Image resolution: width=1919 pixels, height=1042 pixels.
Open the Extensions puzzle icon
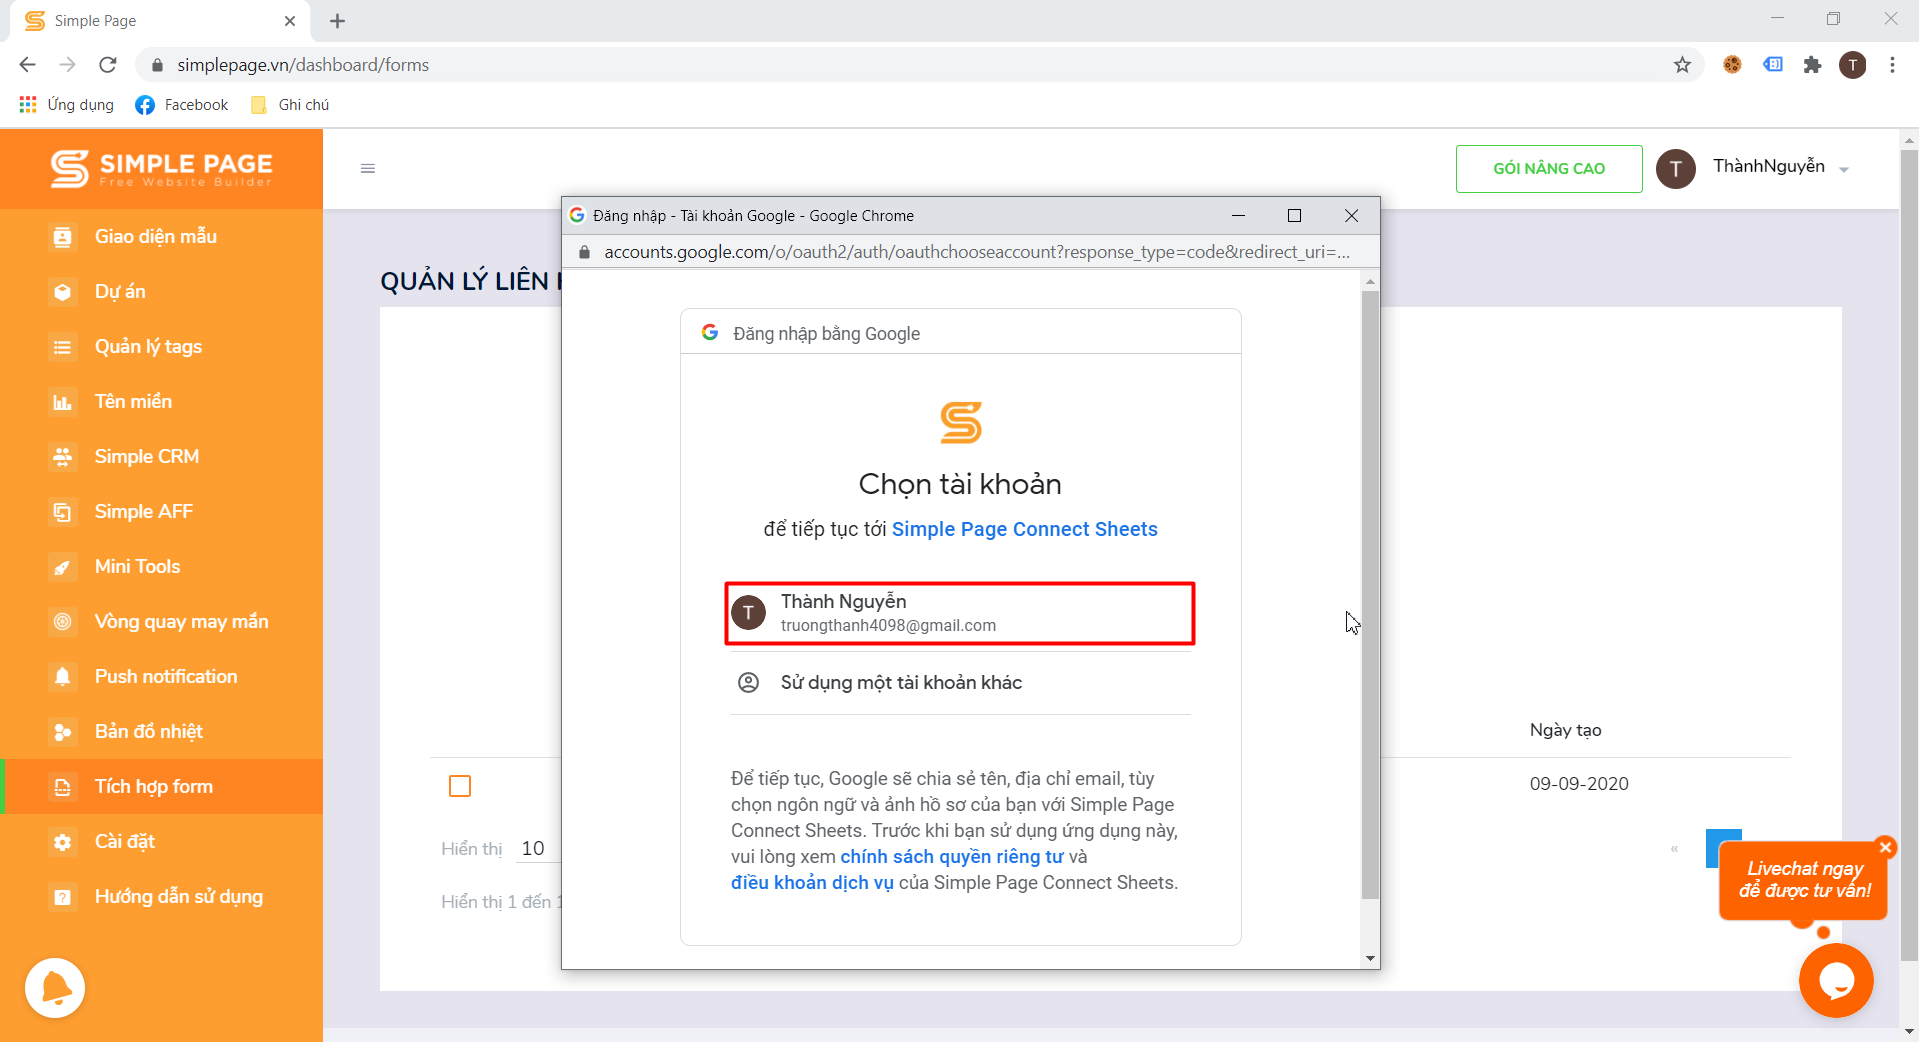click(x=1812, y=65)
